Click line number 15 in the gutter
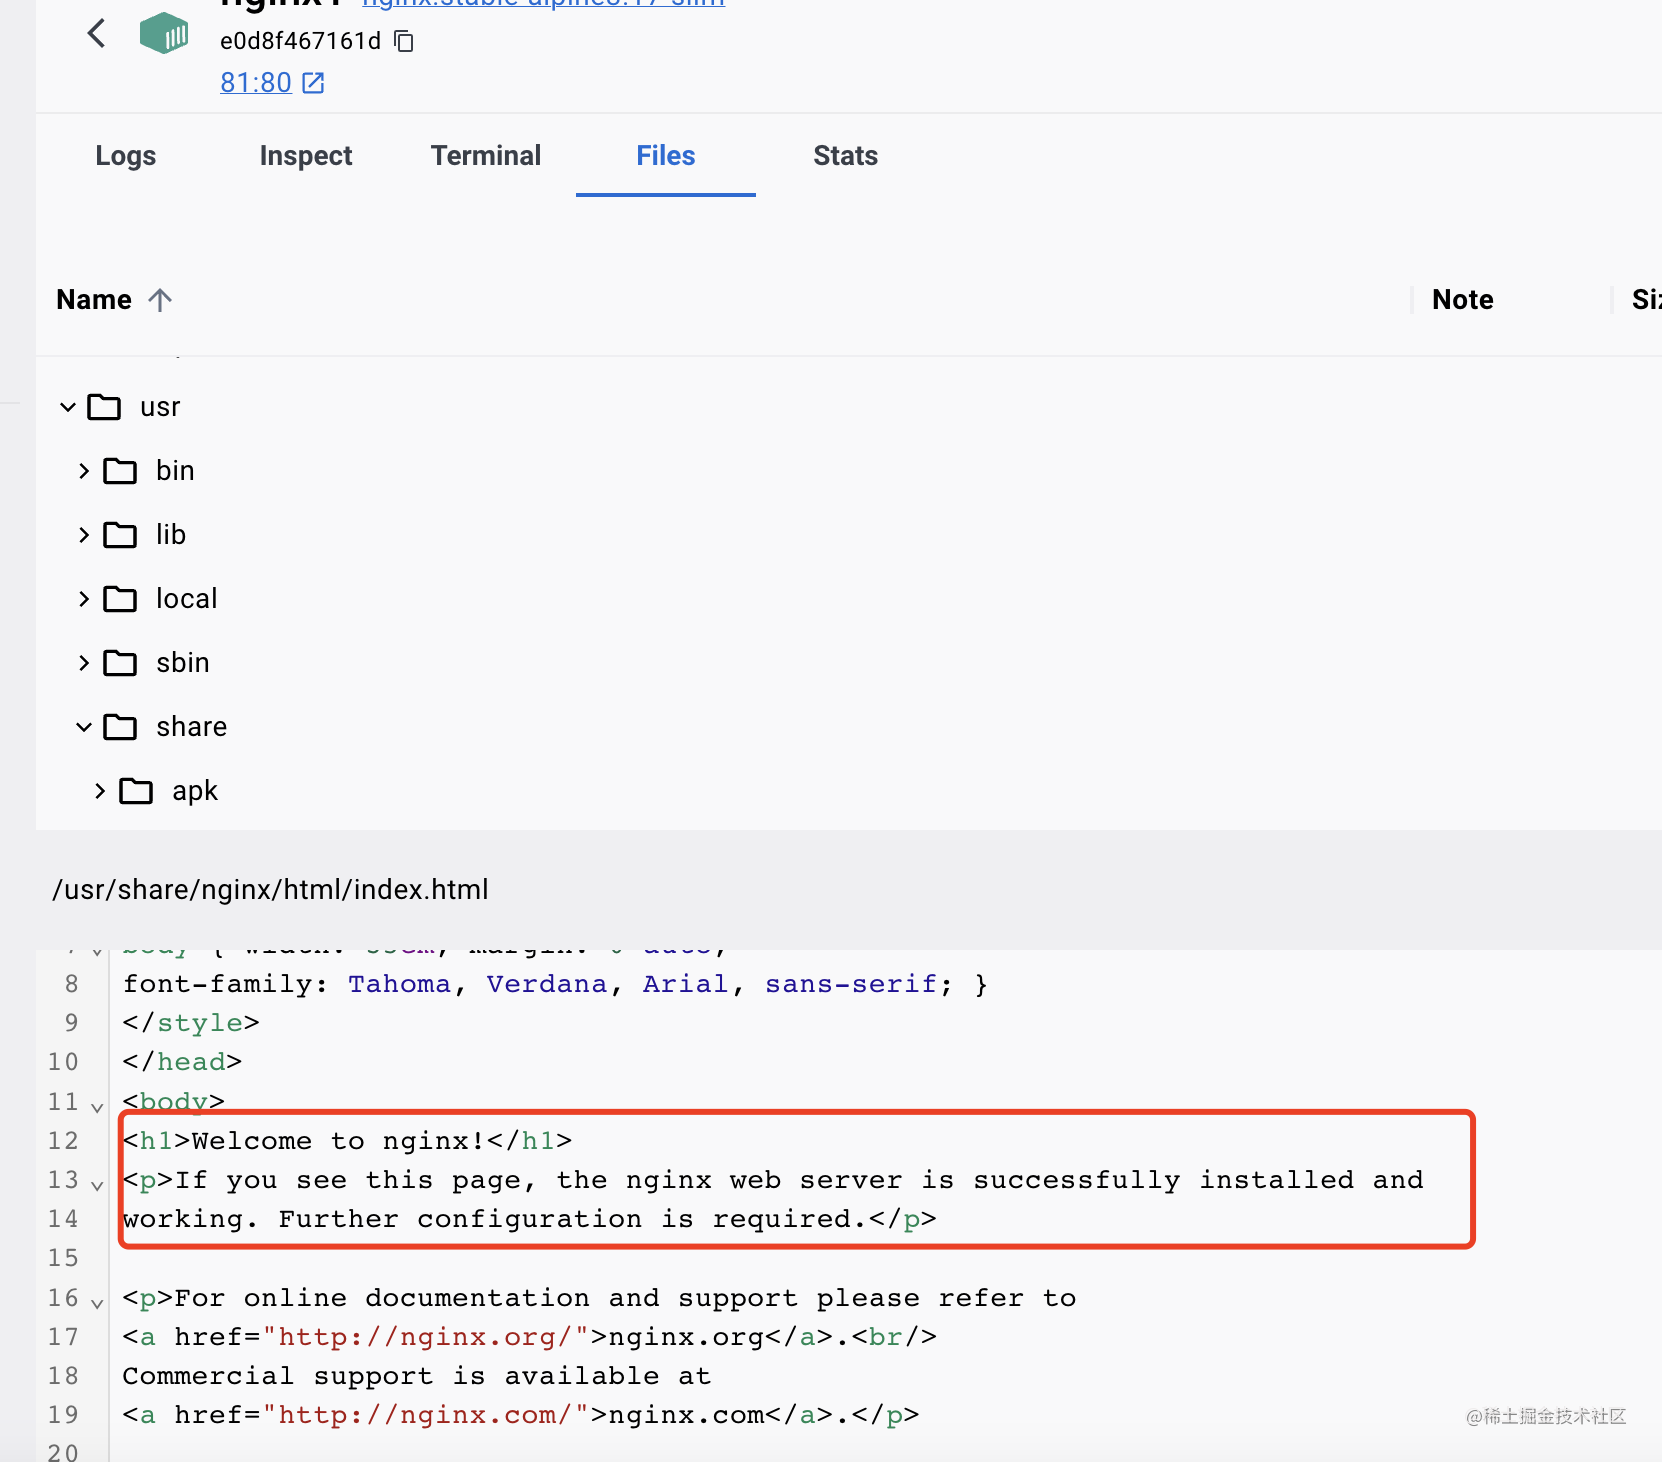The width and height of the screenshot is (1662, 1462). coord(63,1258)
